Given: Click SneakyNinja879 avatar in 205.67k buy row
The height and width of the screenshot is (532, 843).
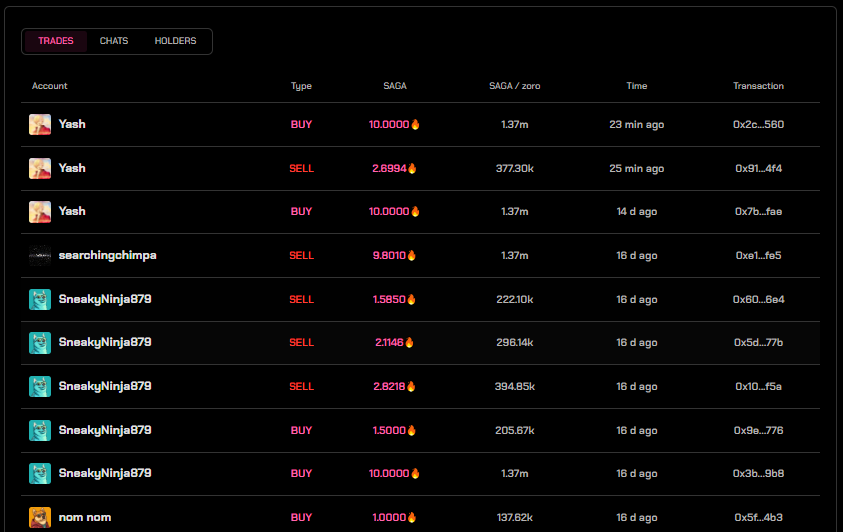Looking at the screenshot, I should (40, 430).
